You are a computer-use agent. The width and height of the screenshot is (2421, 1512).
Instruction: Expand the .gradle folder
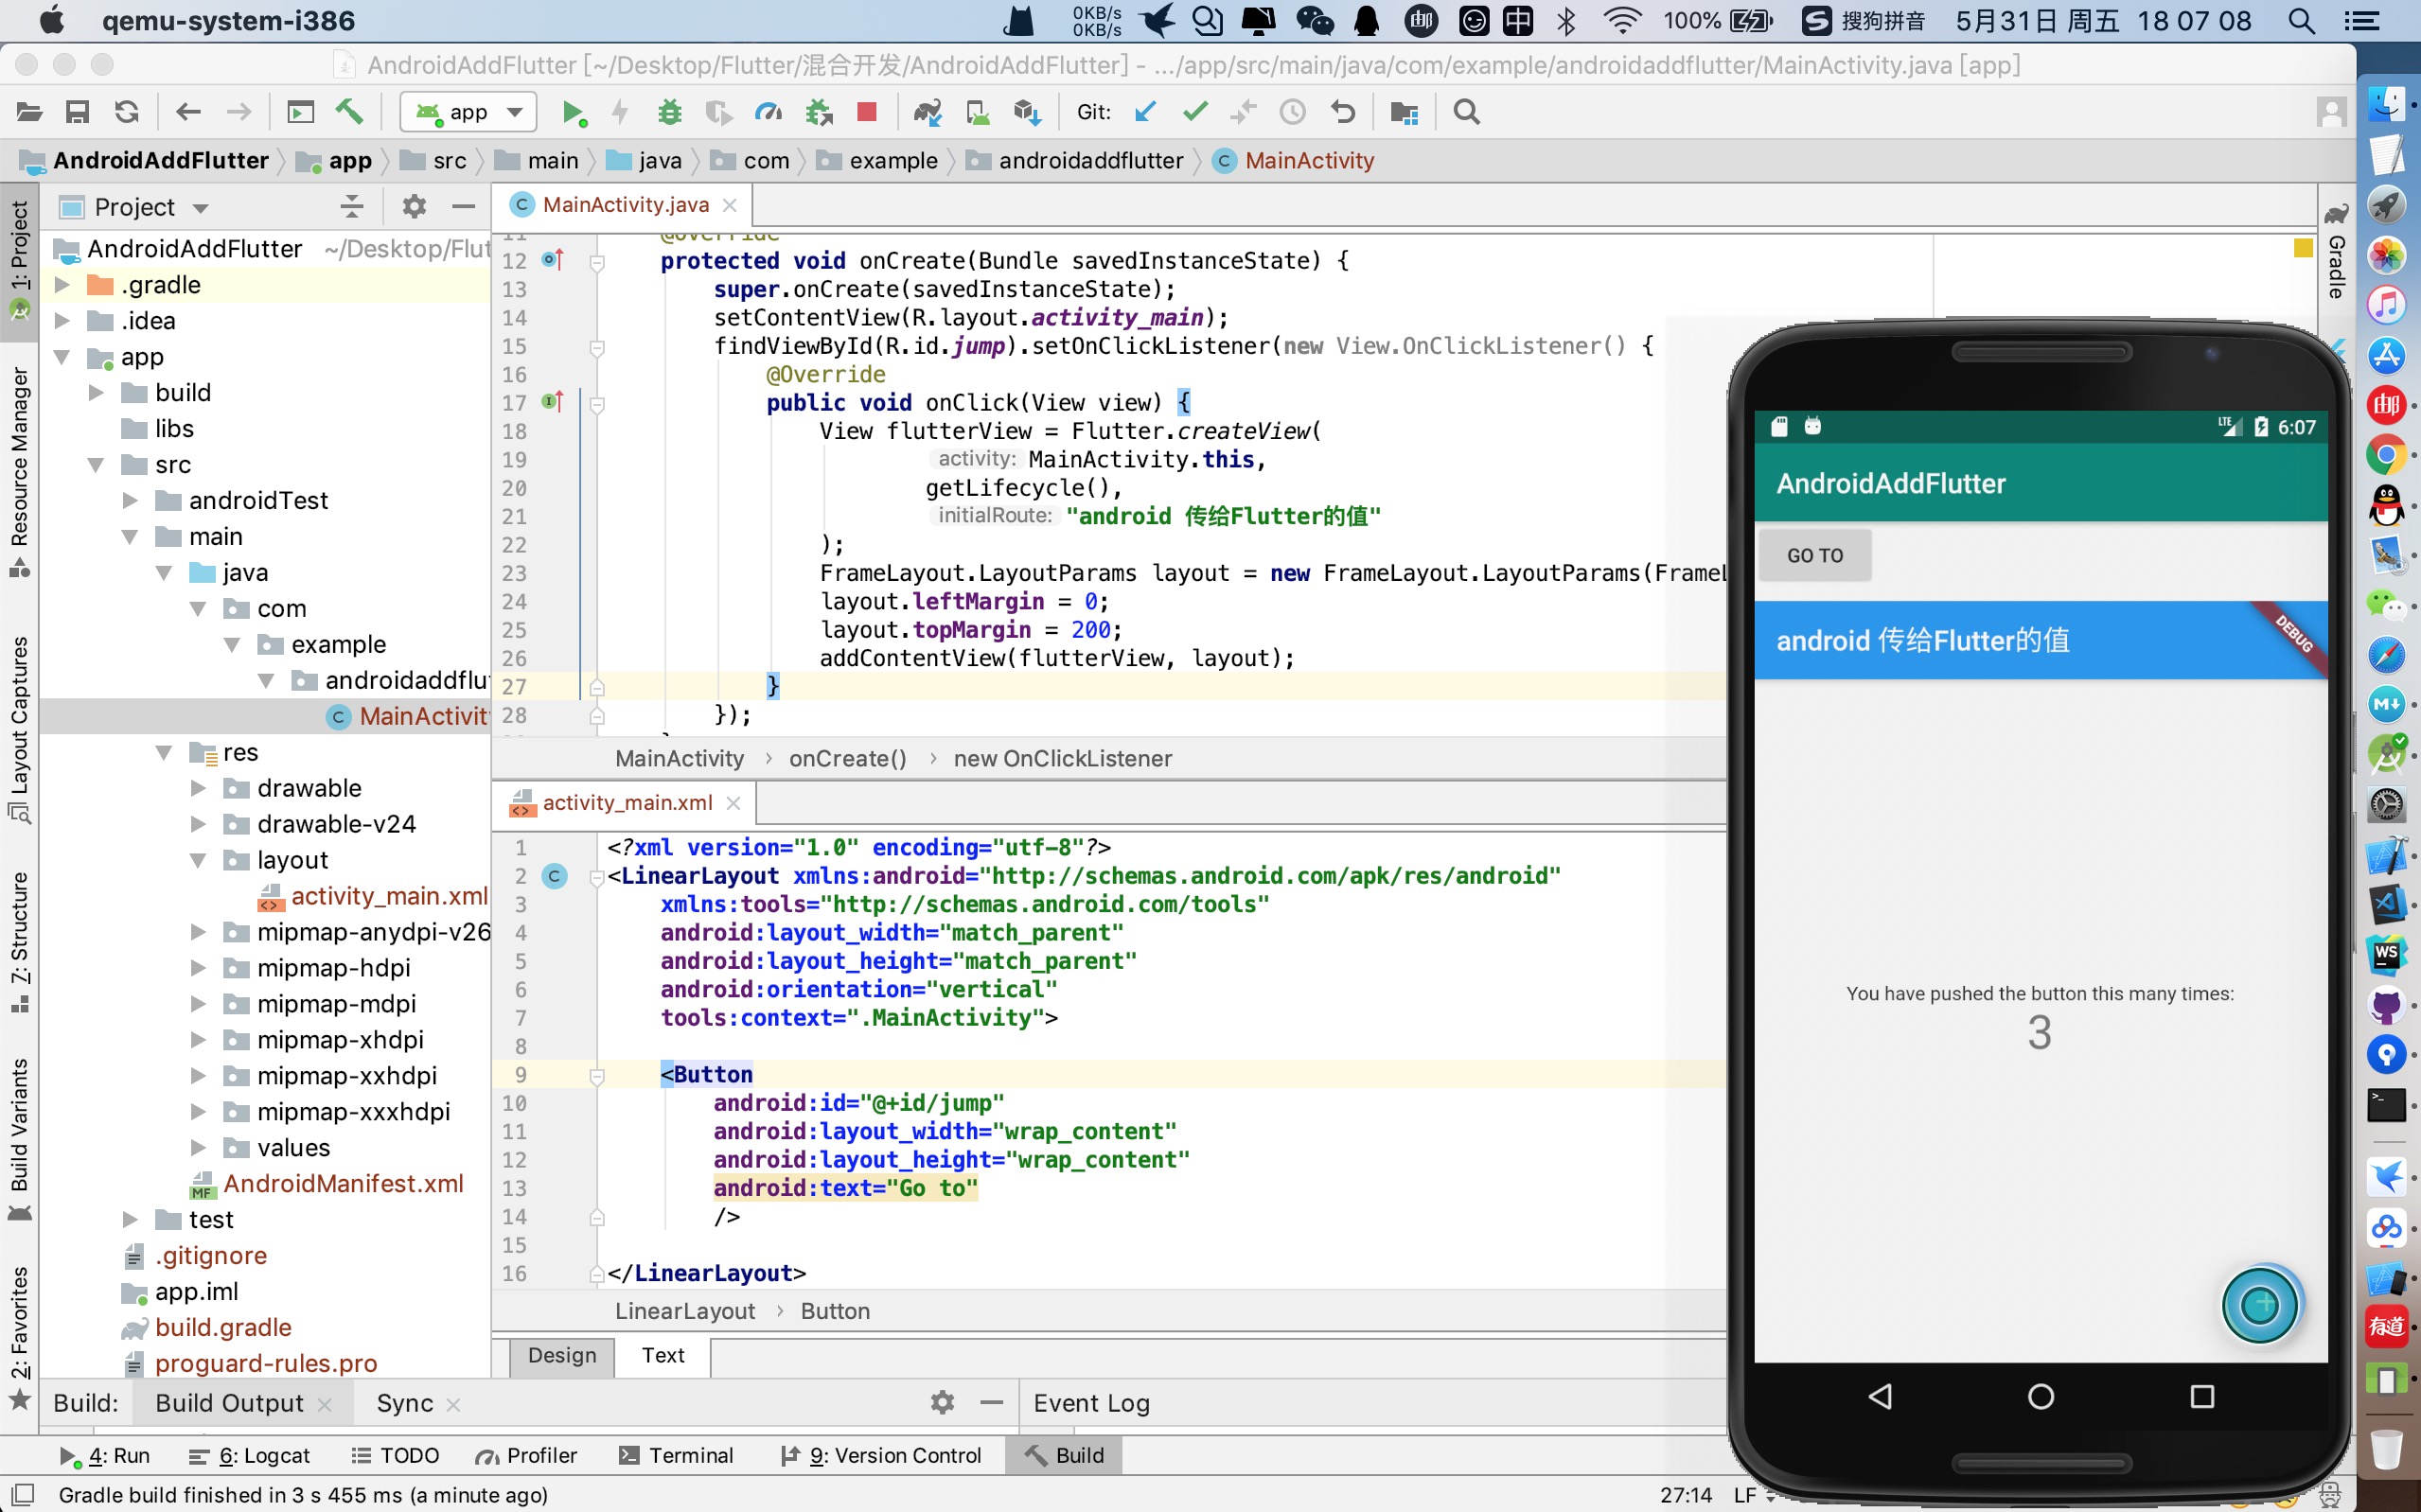pyautogui.click(x=62, y=285)
